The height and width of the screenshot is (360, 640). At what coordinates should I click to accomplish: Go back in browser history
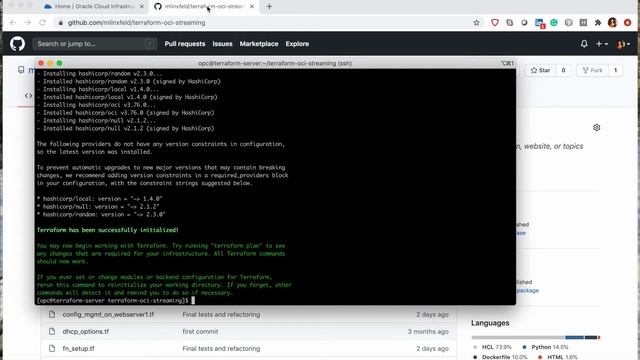13,23
